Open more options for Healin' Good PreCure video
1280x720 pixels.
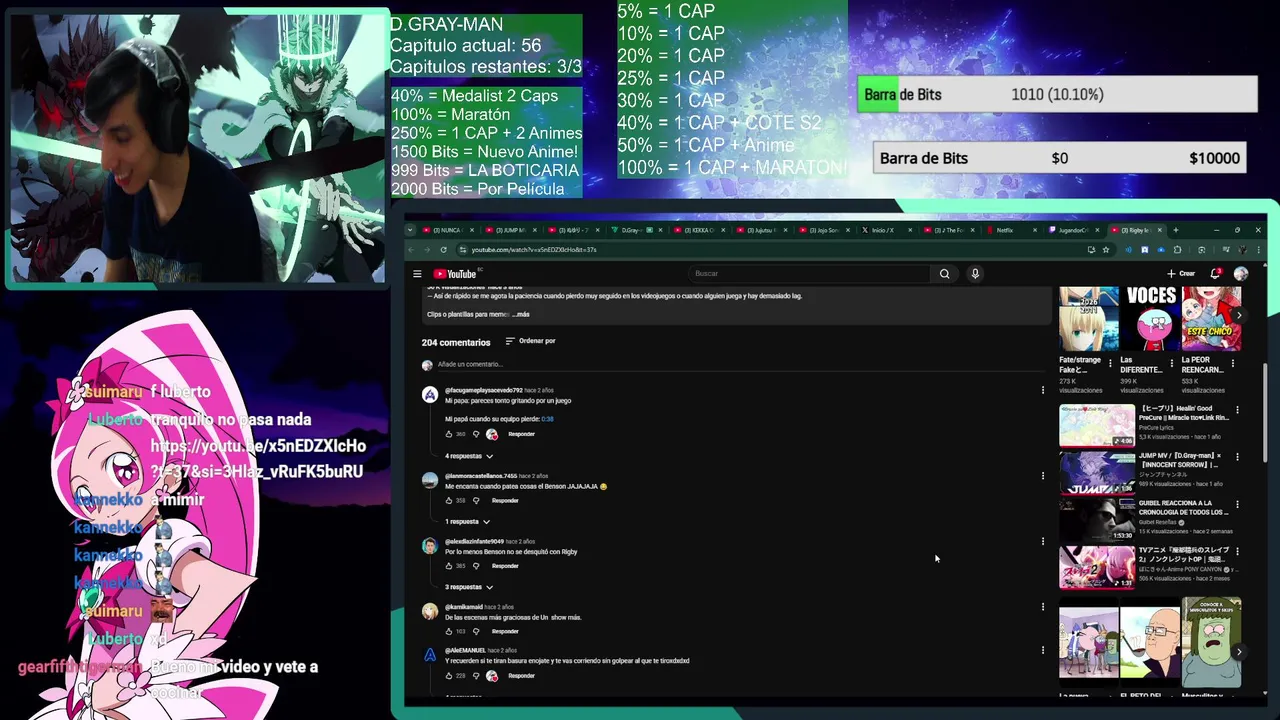[1237, 410]
